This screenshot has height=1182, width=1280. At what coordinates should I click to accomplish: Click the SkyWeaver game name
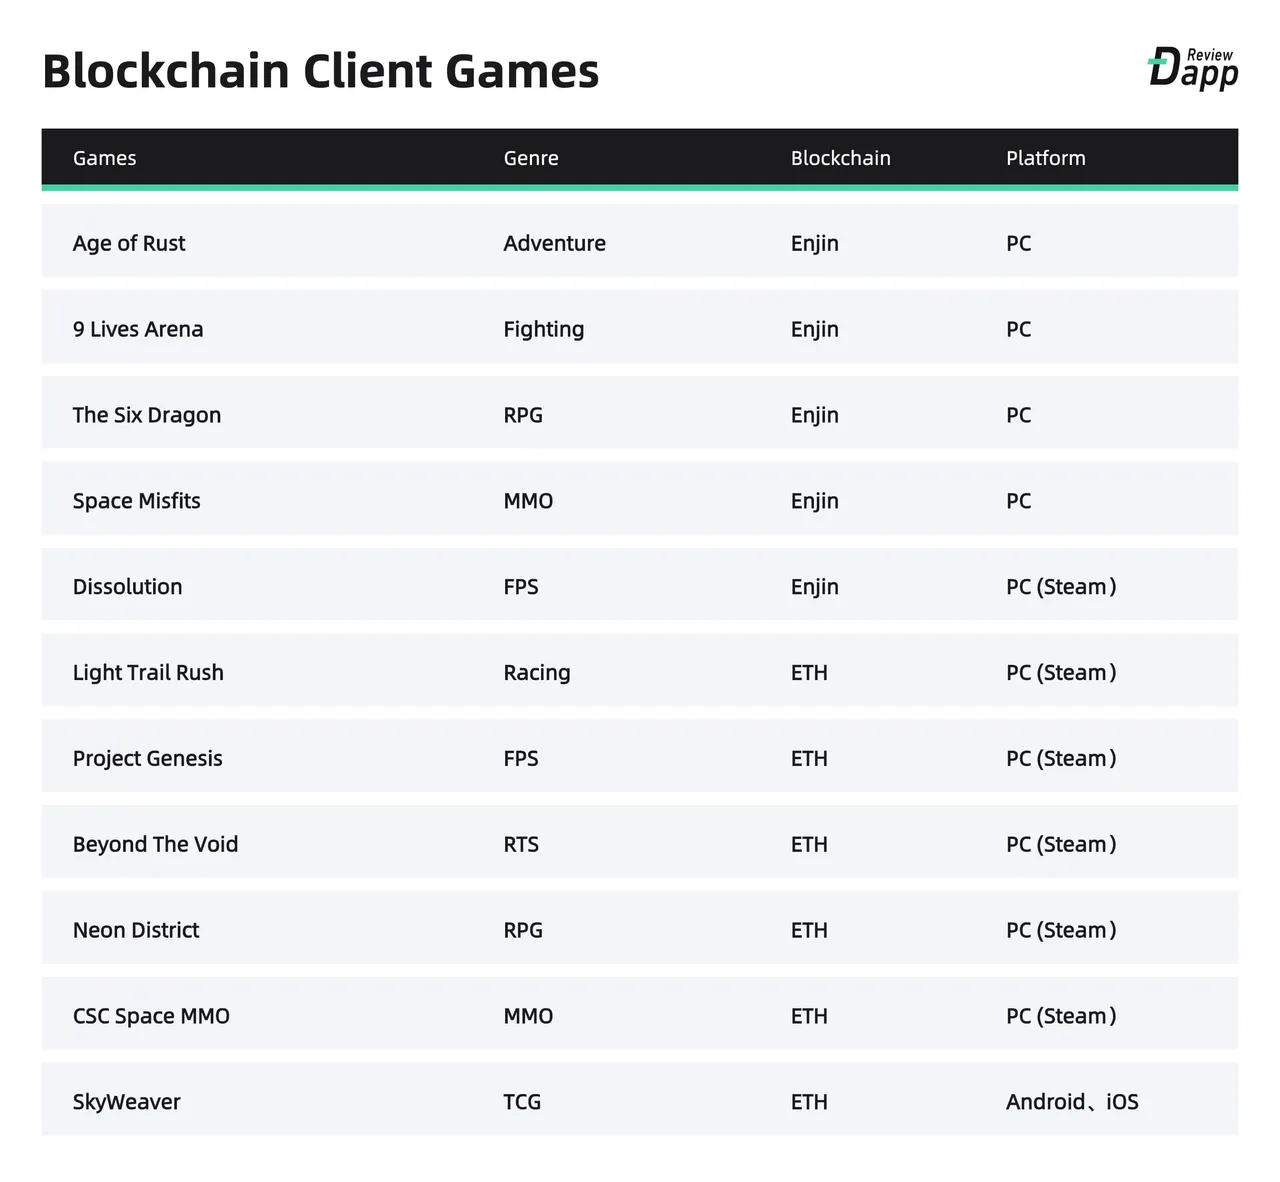(x=126, y=1102)
